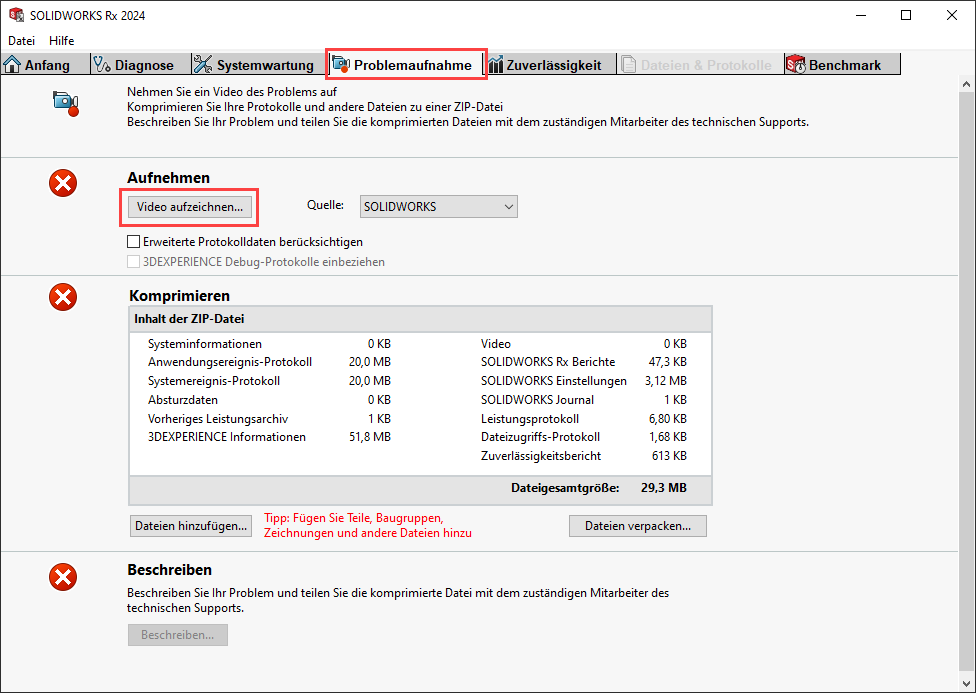The width and height of the screenshot is (976, 693).
Task: Open the Systemwartung tab
Action: click(x=254, y=65)
